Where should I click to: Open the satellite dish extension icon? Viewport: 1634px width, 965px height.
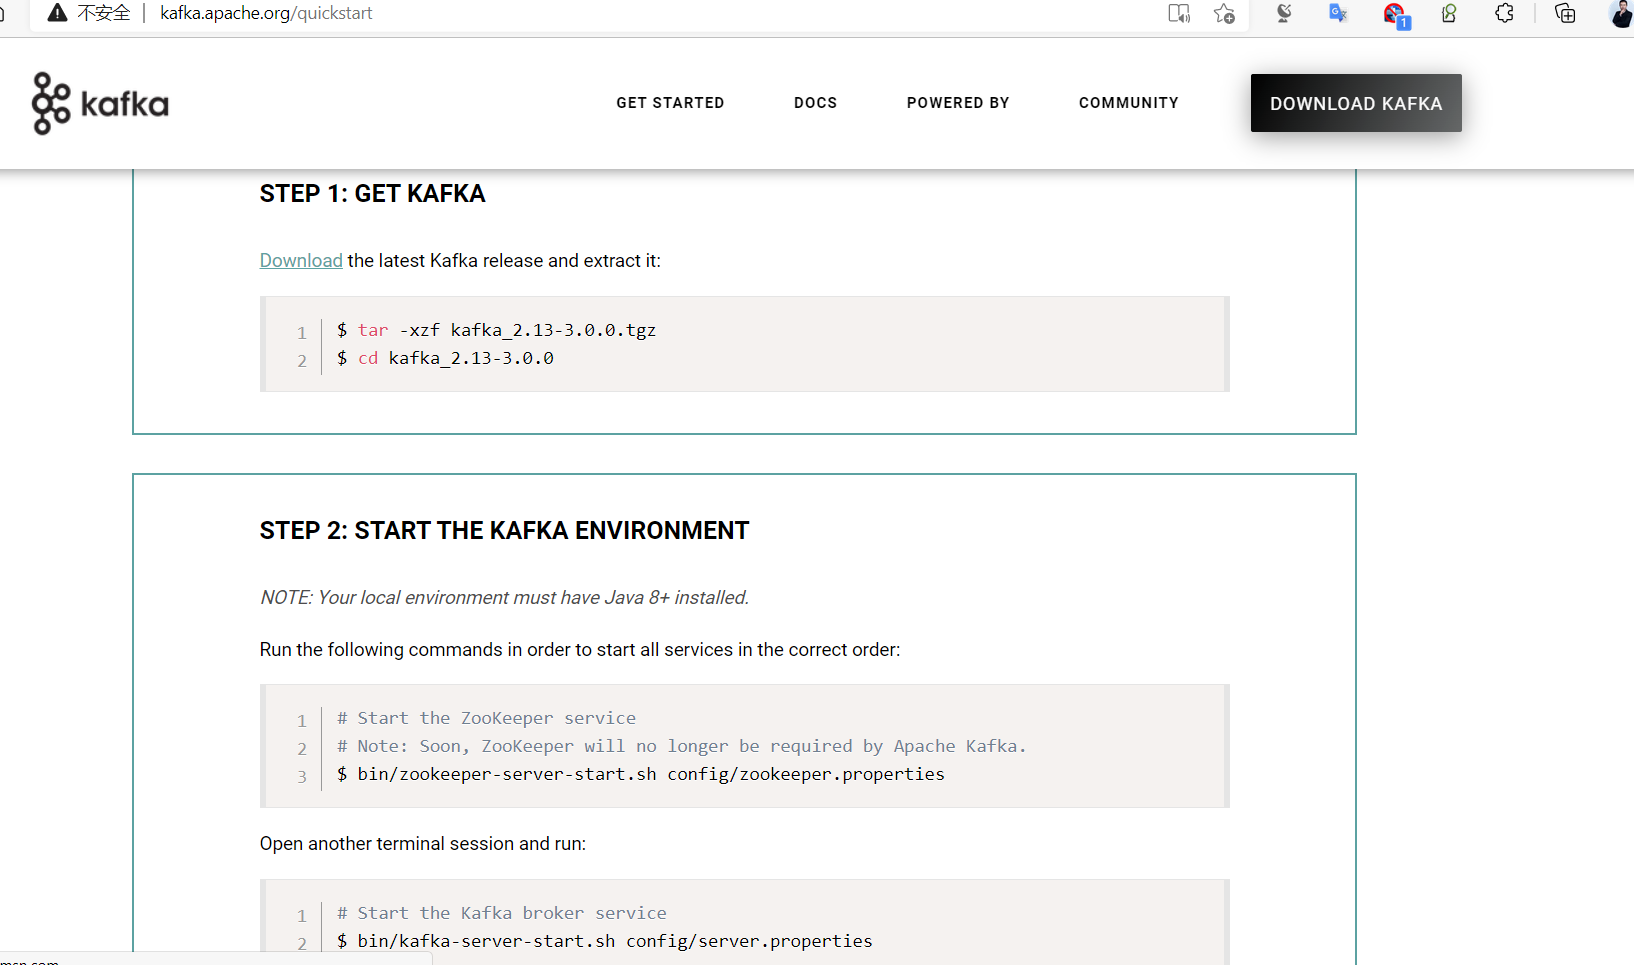click(x=1284, y=13)
